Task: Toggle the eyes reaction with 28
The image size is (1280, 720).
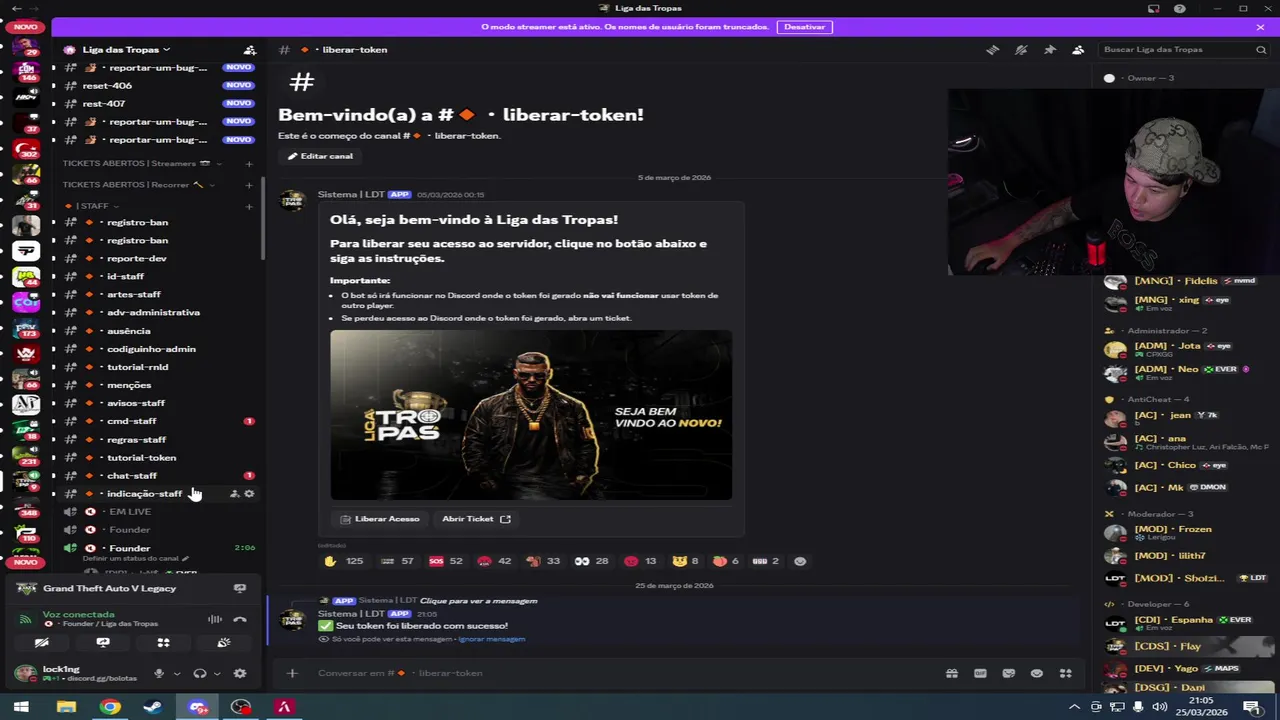Action: (x=591, y=561)
